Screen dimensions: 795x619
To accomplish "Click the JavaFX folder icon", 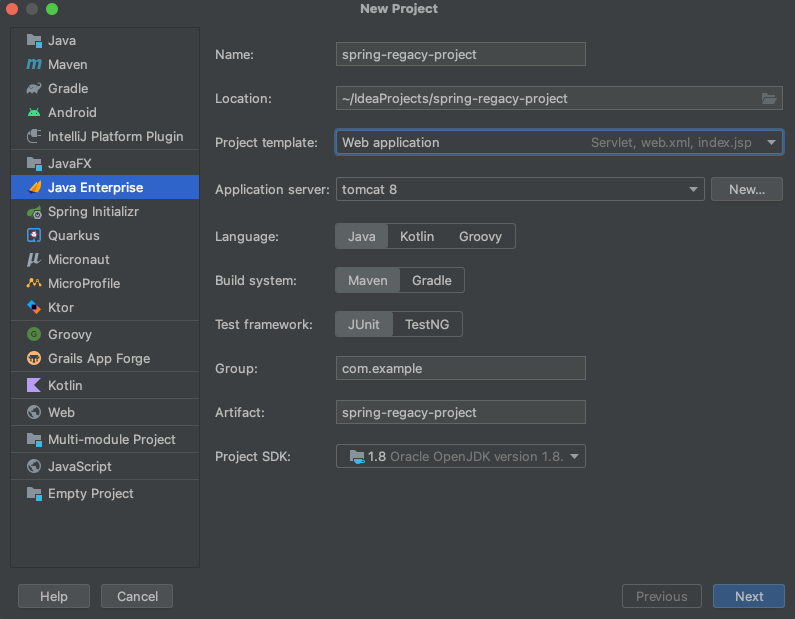I will click(34, 163).
